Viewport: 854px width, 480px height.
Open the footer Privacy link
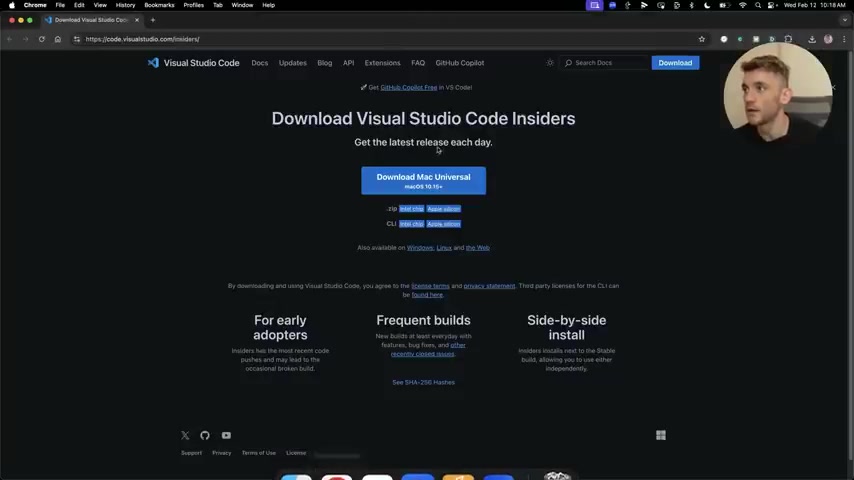222,453
